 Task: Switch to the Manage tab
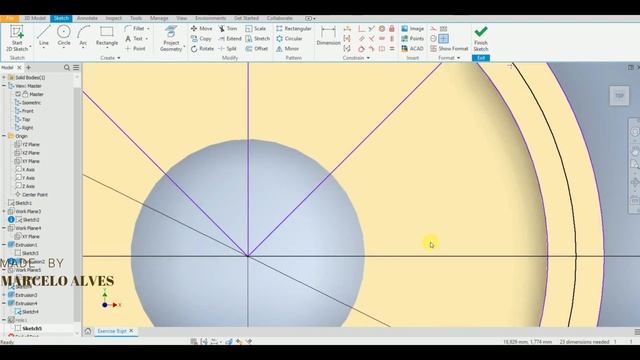pyautogui.click(x=159, y=18)
